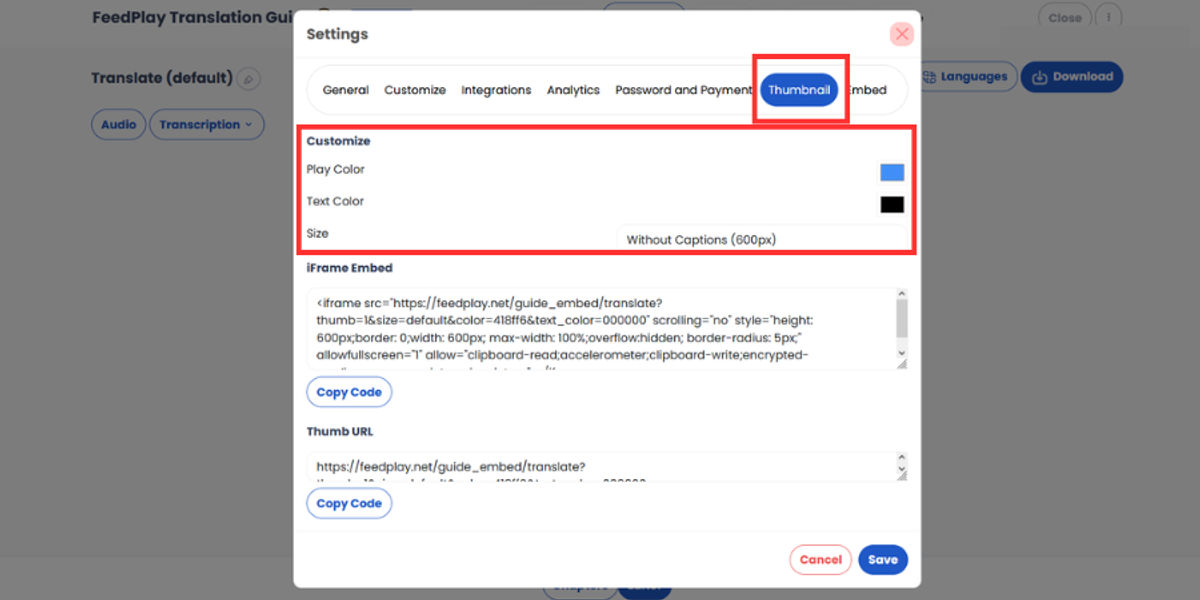Click the edit pencil beside Translate (default)

click(249, 78)
